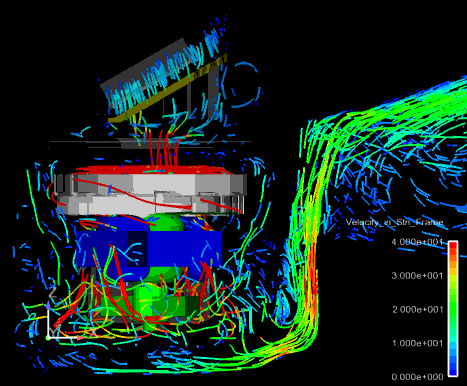Click the 2.000e+001 legend value
This screenshot has height=386, width=467.
coord(417,310)
